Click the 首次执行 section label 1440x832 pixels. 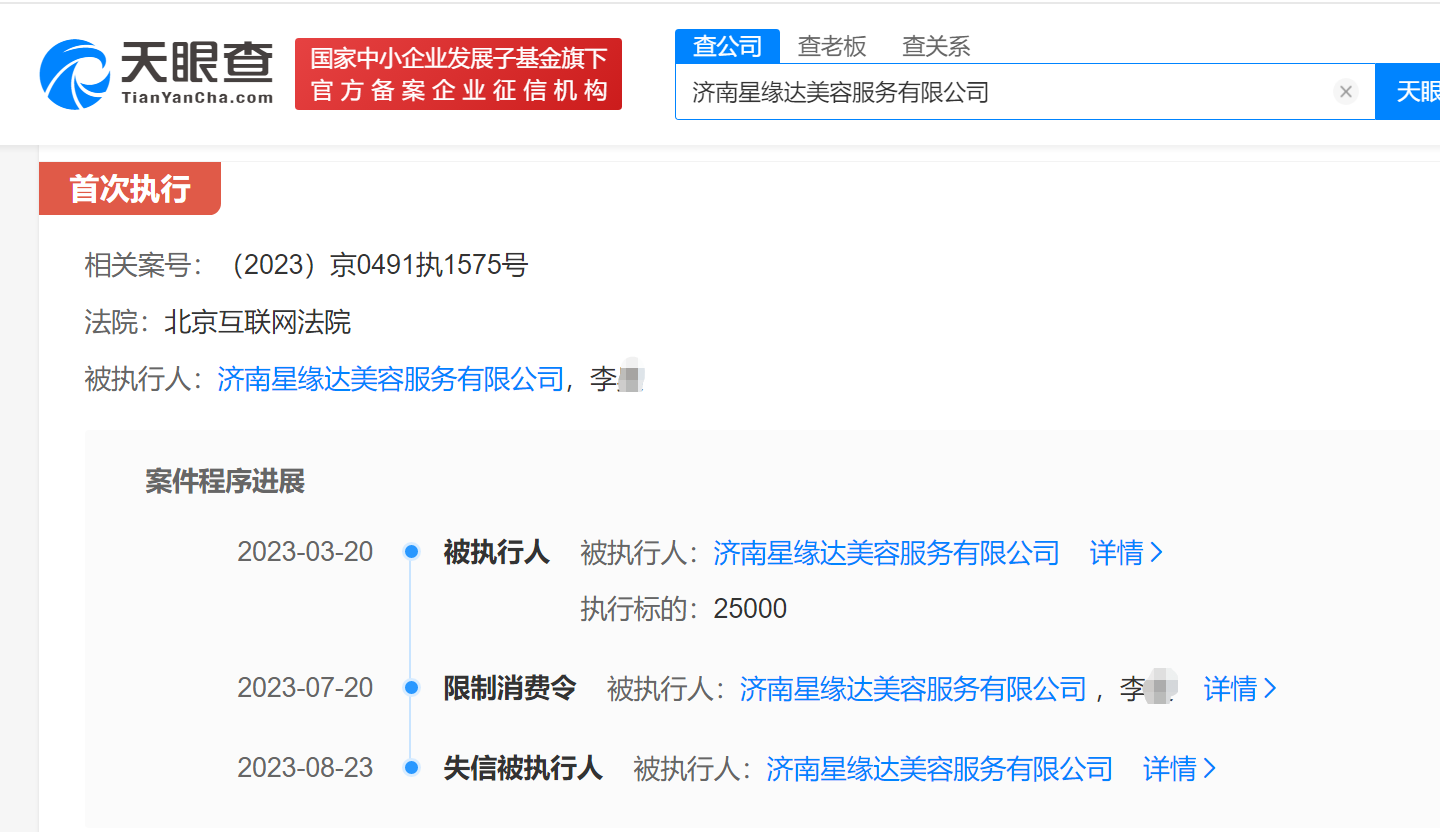(129, 188)
